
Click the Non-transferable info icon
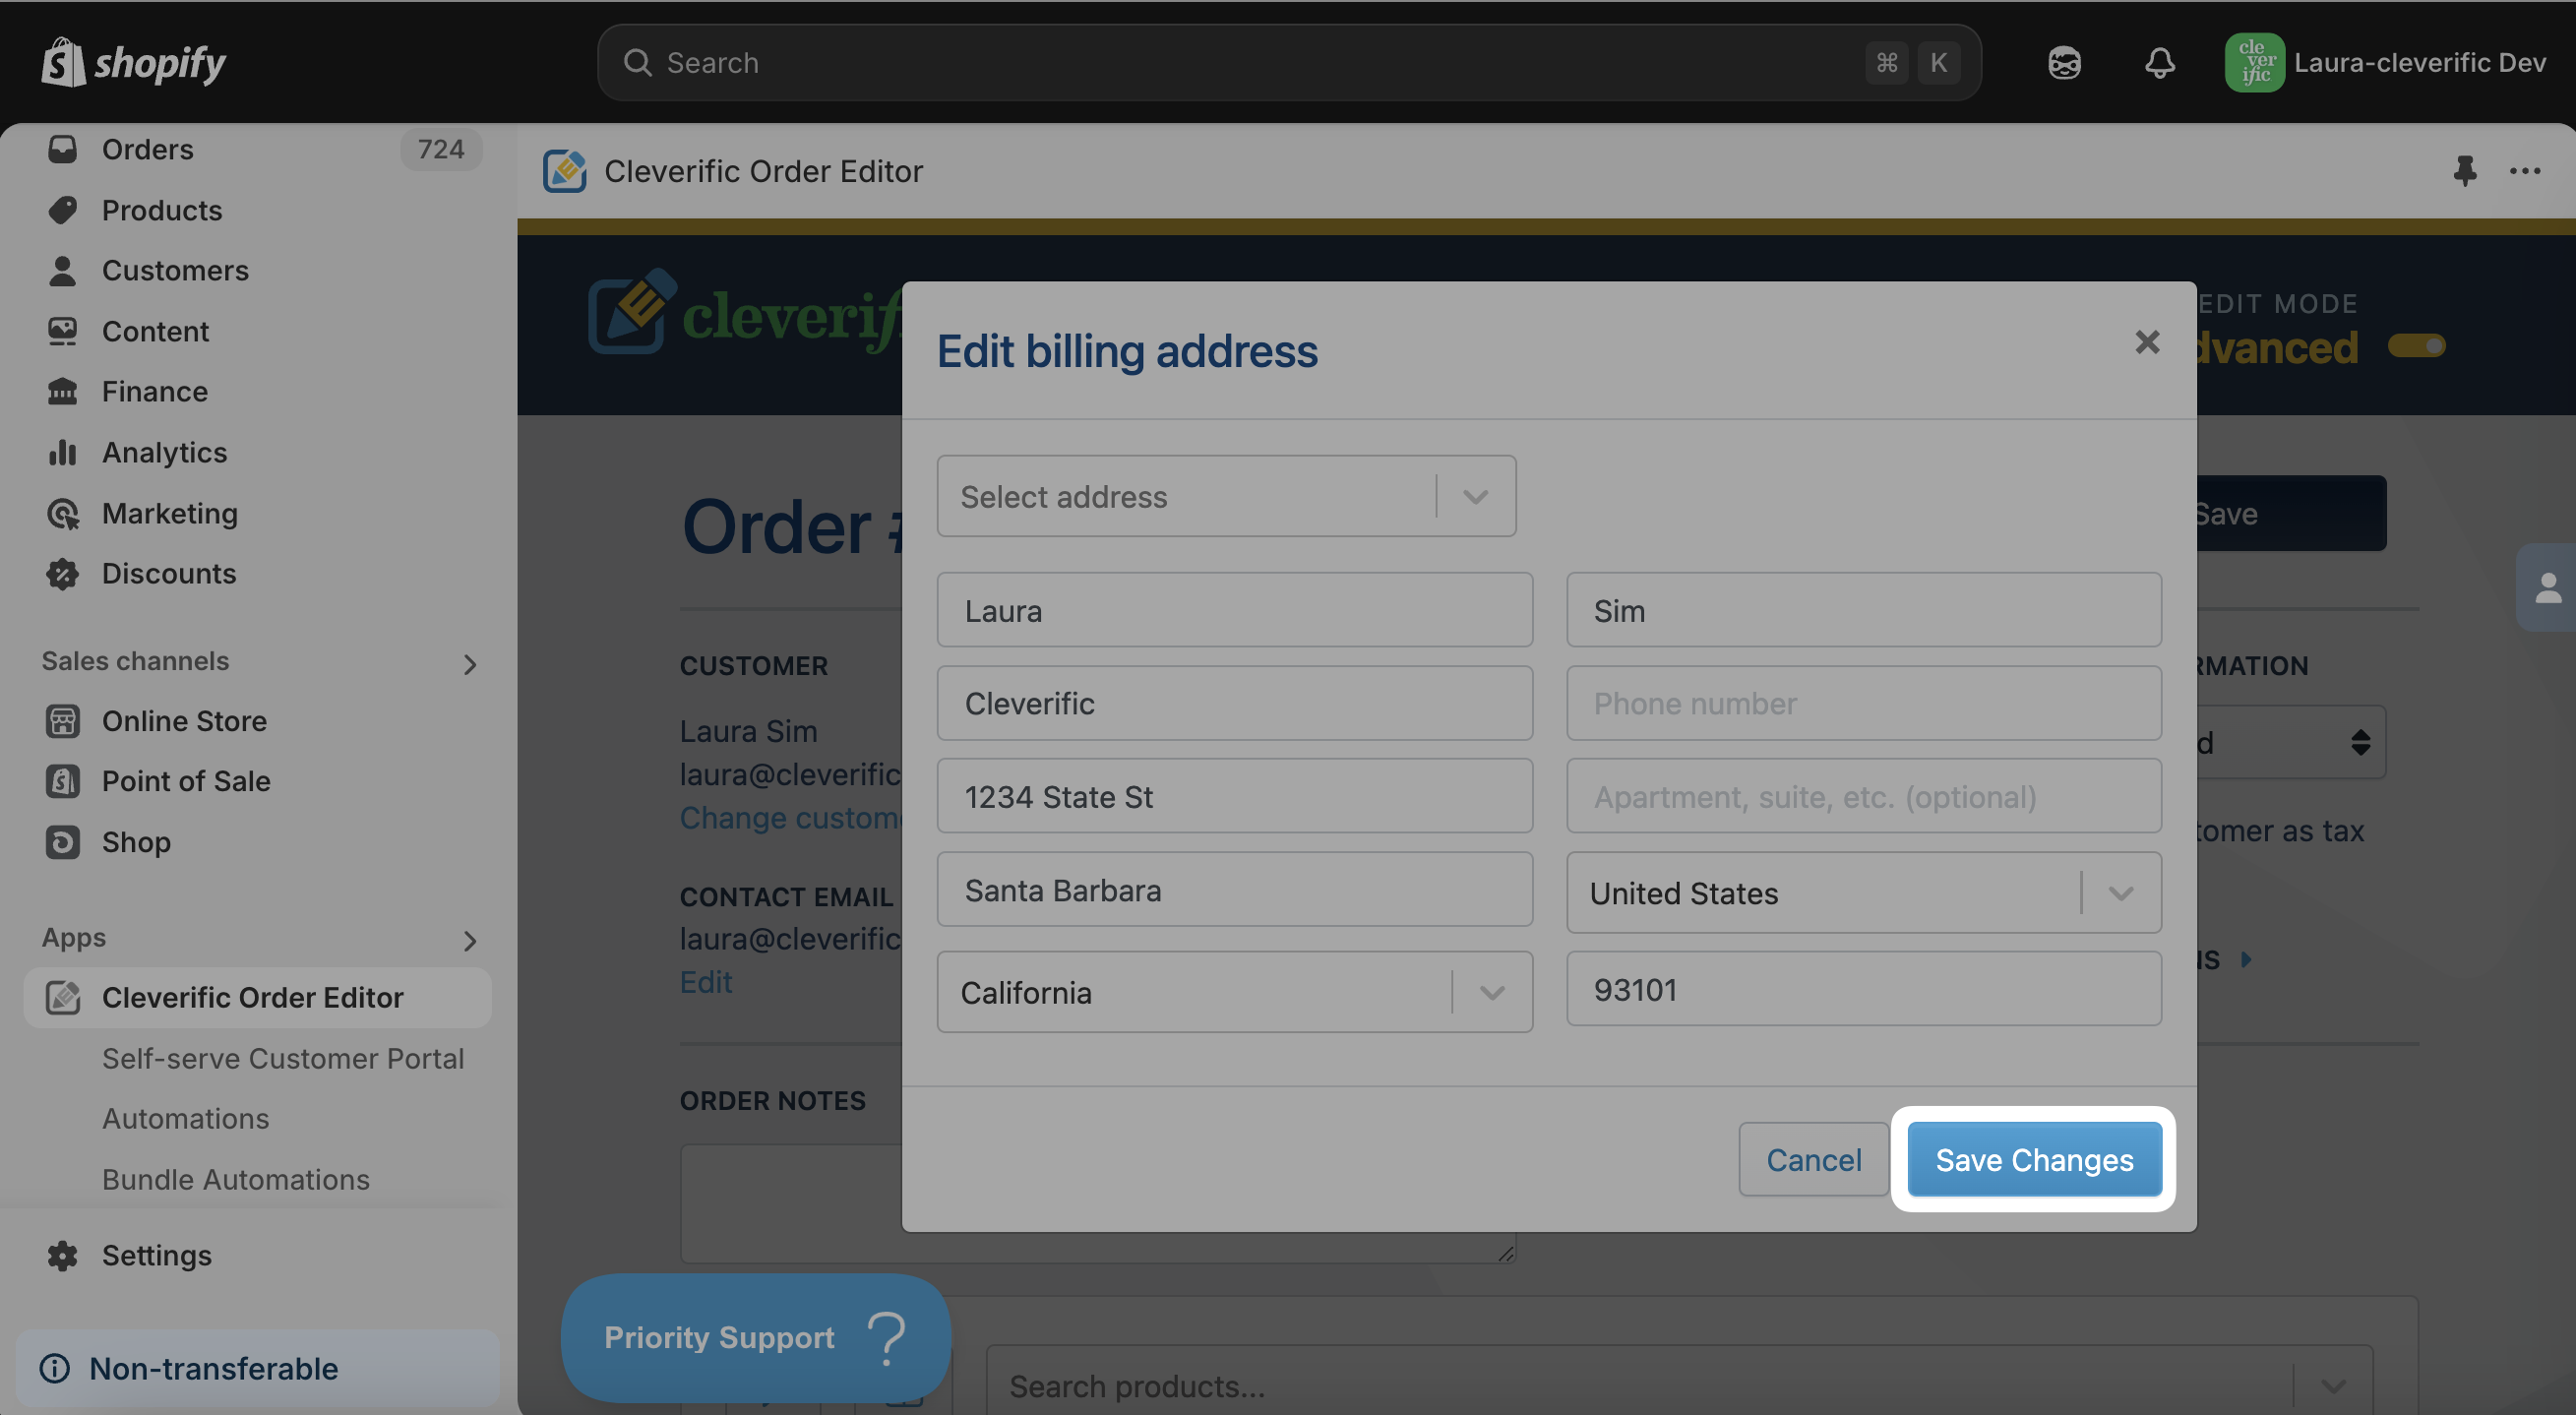coord(55,1368)
